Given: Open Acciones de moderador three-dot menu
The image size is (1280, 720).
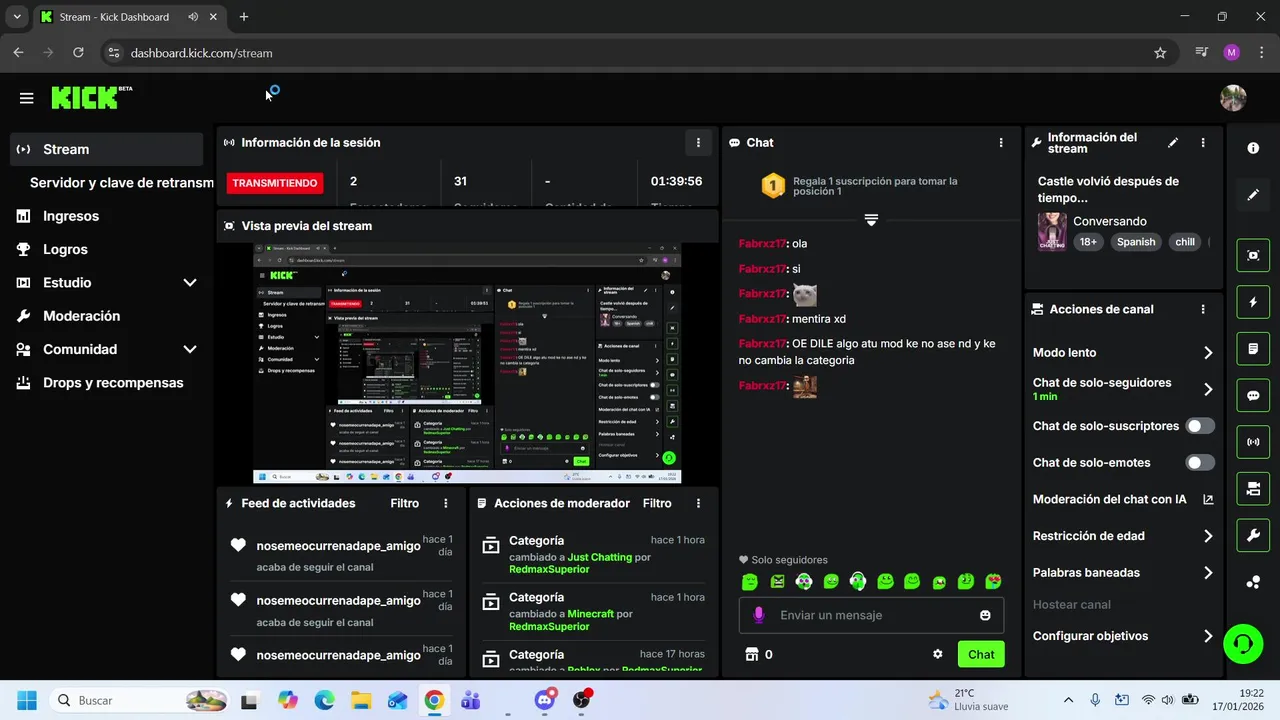Looking at the screenshot, I should [698, 504].
